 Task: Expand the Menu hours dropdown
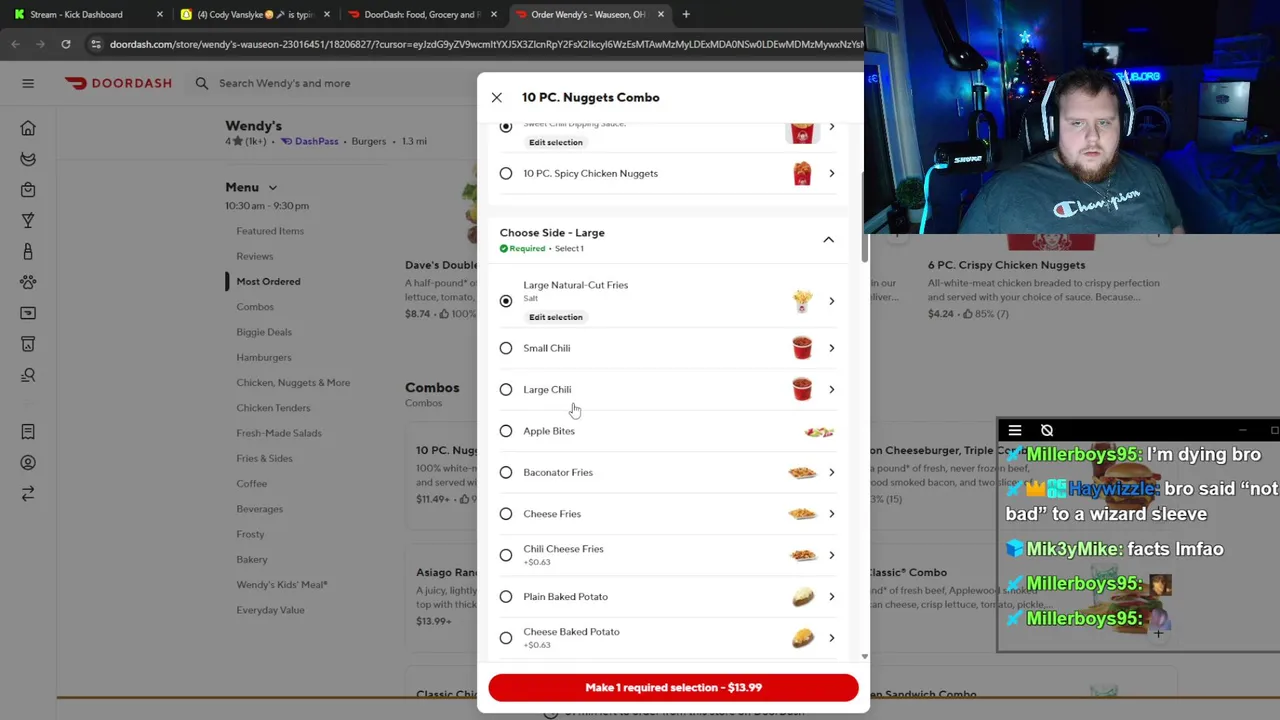tap(272, 188)
